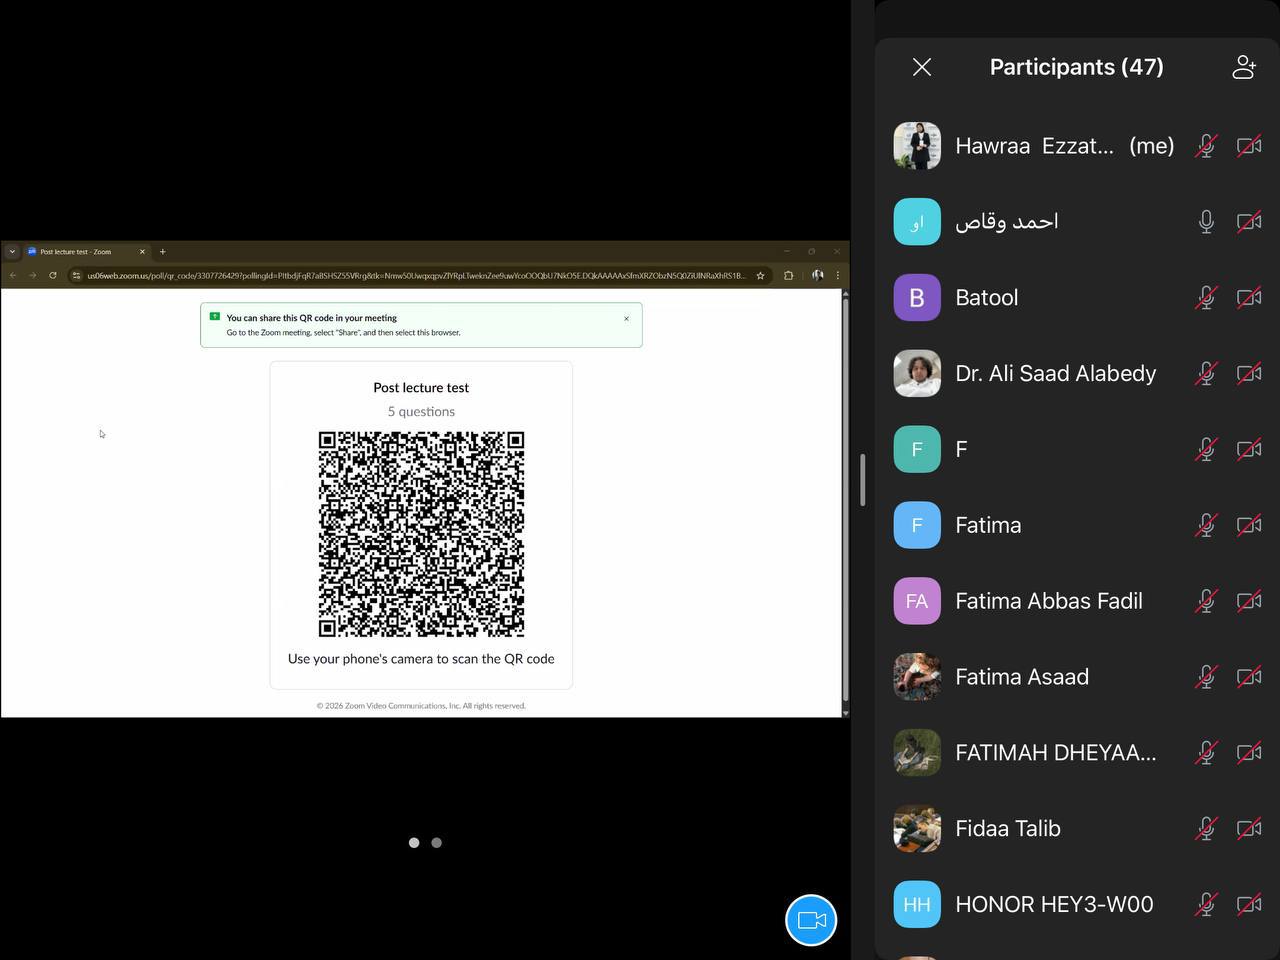Open the browser profile avatar
The width and height of the screenshot is (1280, 960).
(817, 275)
